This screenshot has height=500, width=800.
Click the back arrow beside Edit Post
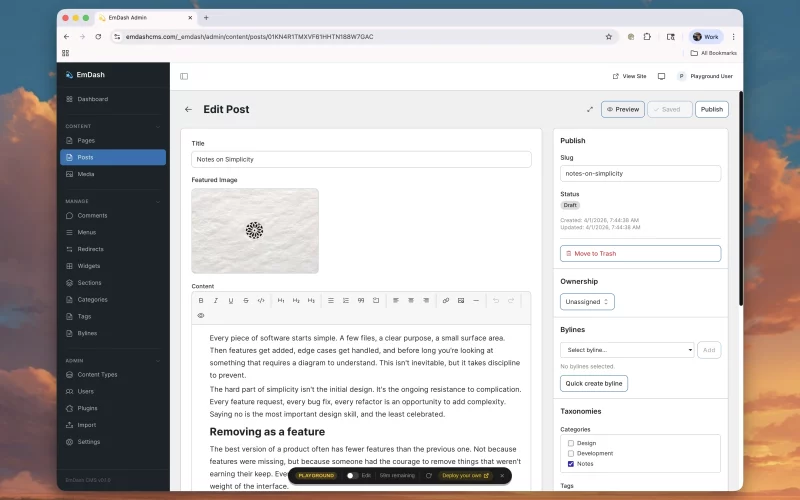click(x=188, y=109)
